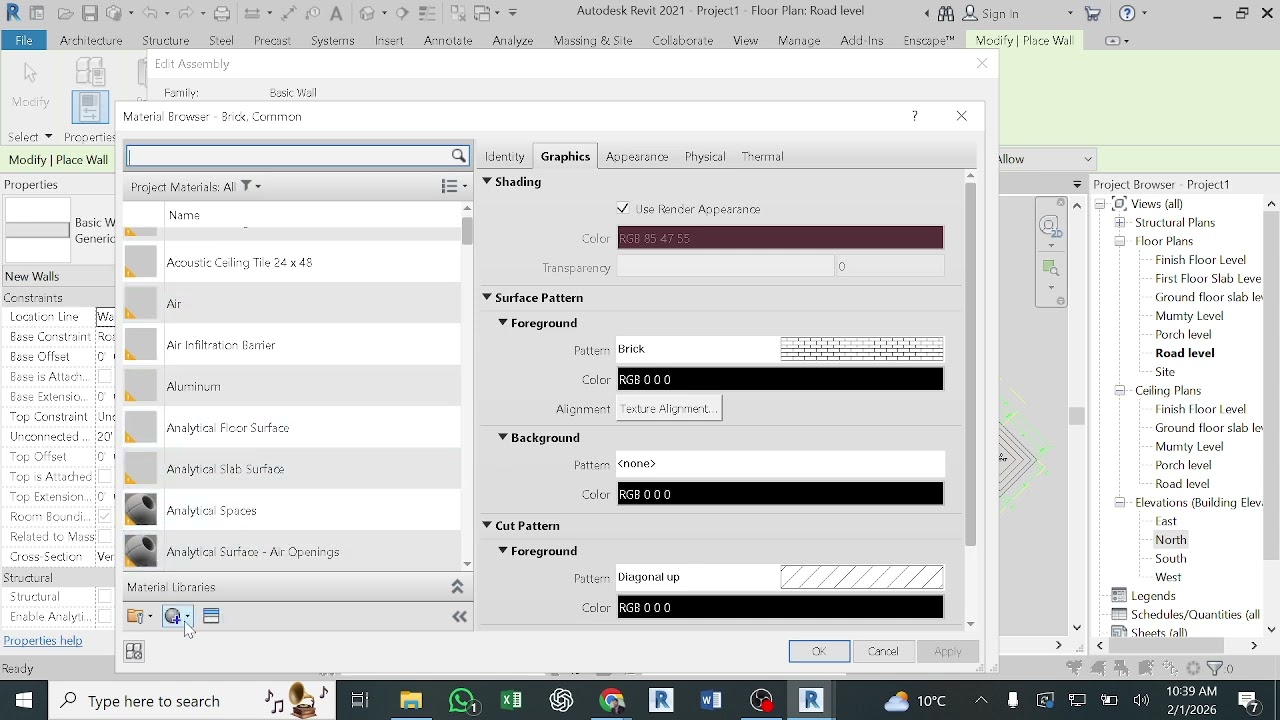
Task: Click the Surface Background color swatch
Action: (780, 495)
